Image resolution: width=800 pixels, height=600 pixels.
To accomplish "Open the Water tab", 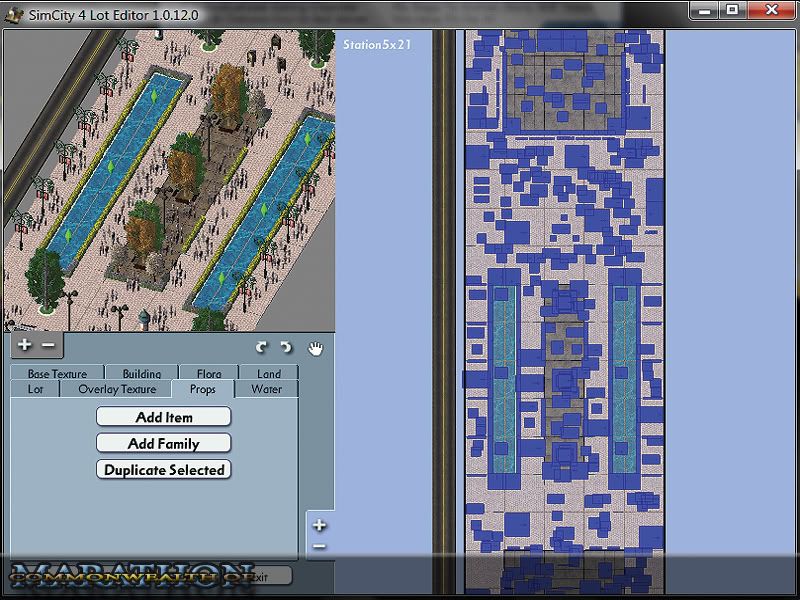I will pos(266,389).
